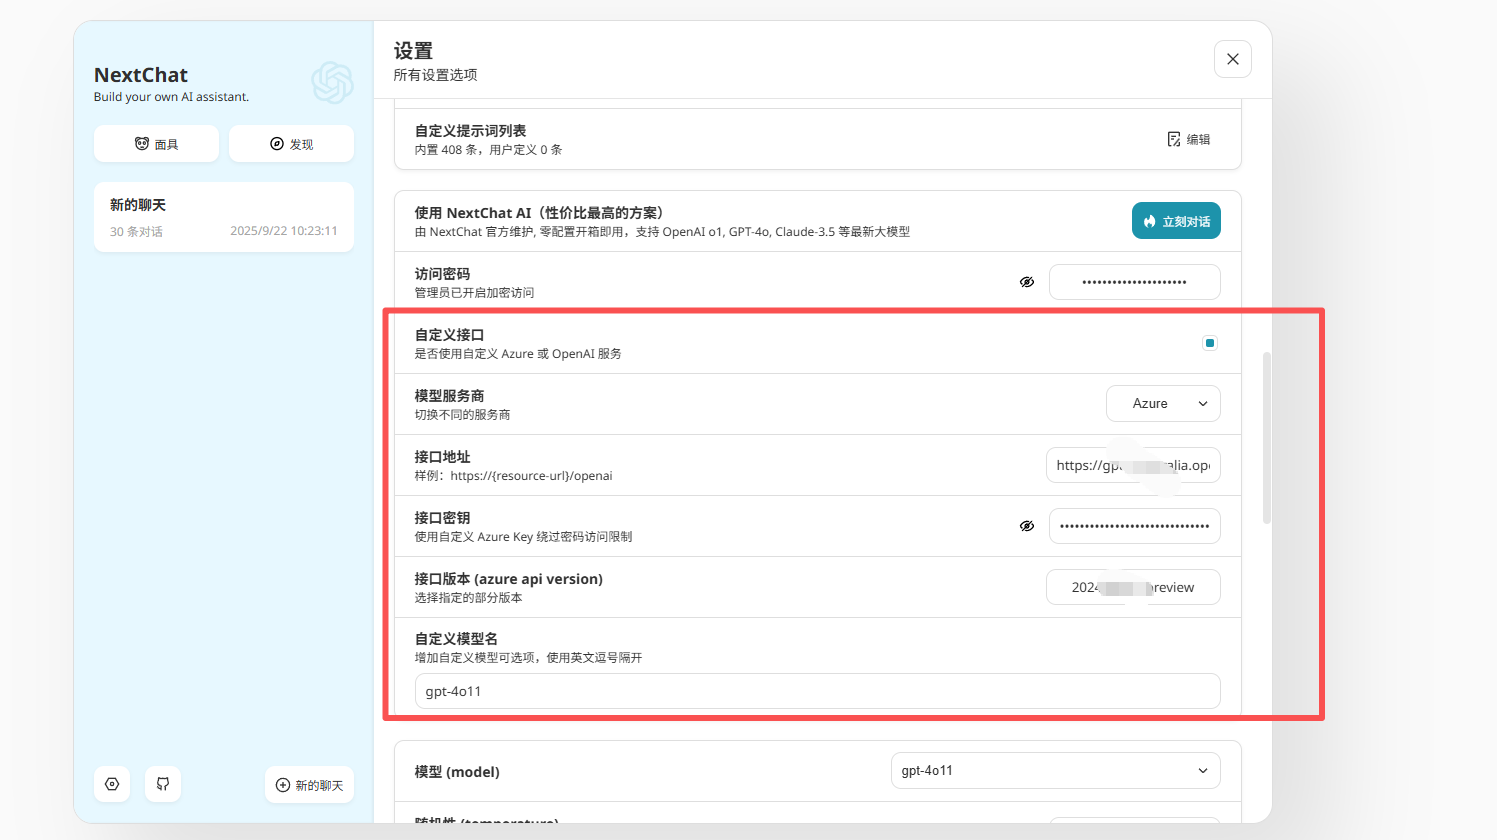Click the mask icon on 面具 button

(x=142, y=144)
